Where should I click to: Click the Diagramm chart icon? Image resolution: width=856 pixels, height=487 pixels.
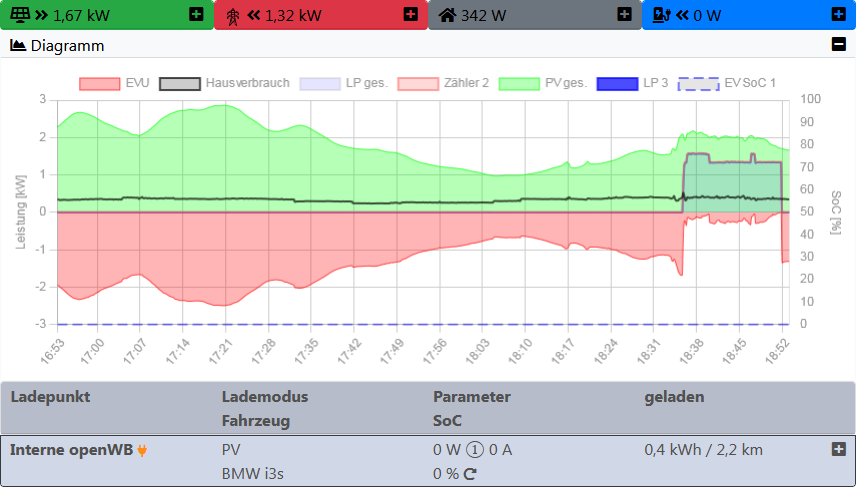18,45
